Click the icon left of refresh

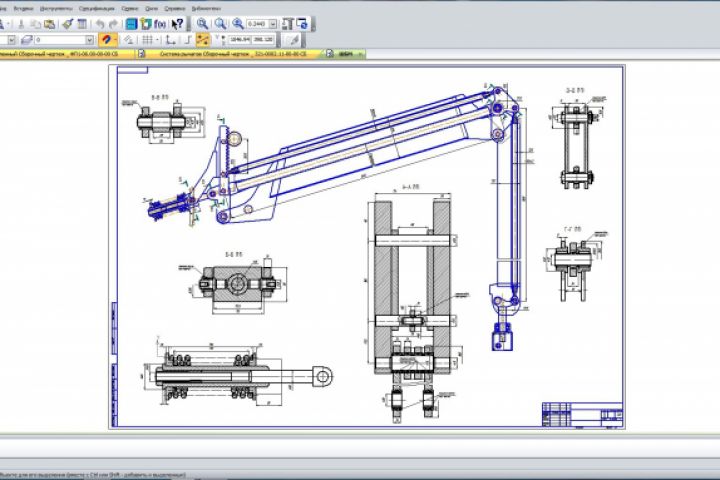pos(288,24)
